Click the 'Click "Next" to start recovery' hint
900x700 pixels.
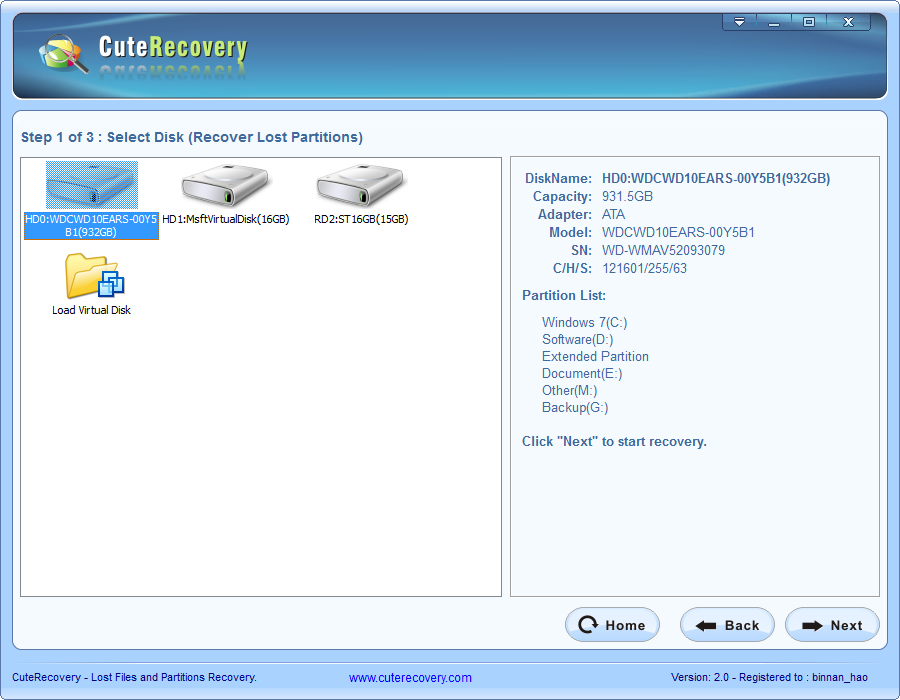pyautogui.click(x=614, y=442)
